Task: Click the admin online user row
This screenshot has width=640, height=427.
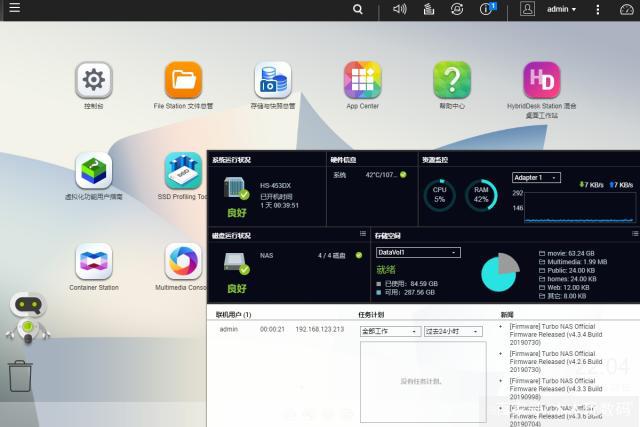Action: (282, 329)
